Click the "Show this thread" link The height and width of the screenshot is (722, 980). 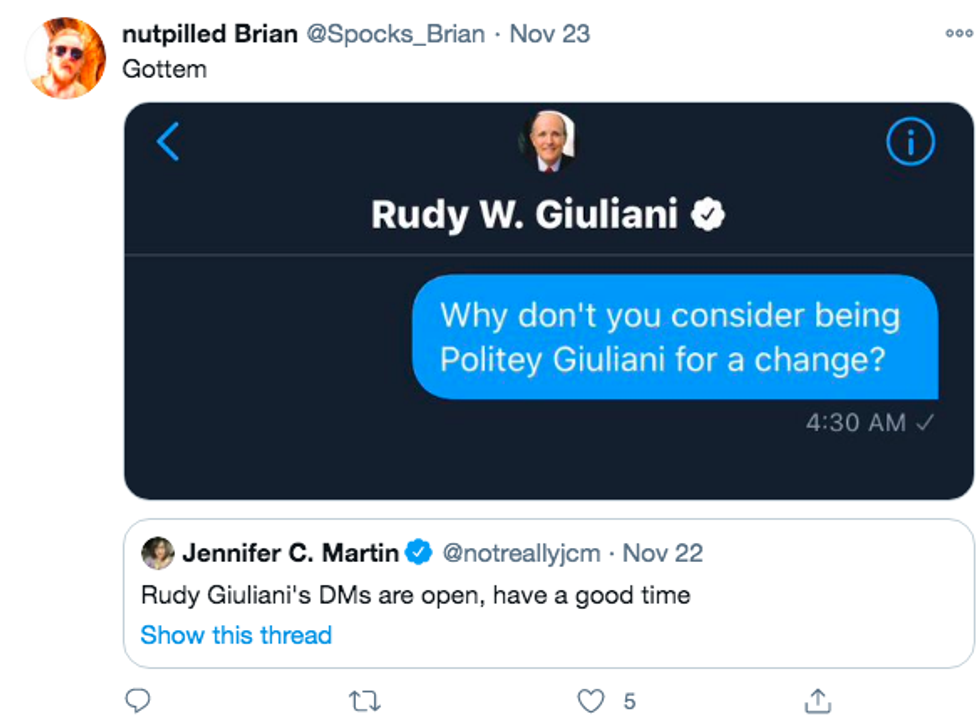click(236, 635)
